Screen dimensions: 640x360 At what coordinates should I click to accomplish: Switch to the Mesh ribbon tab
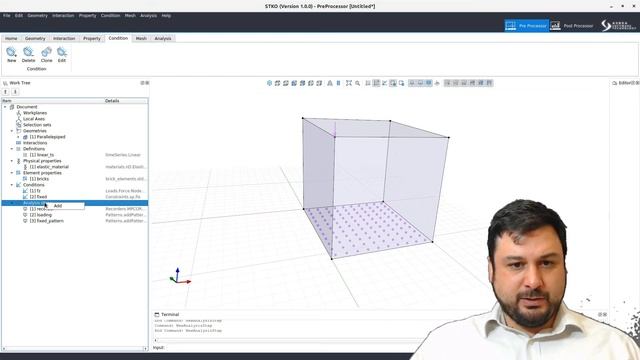coord(141,38)
